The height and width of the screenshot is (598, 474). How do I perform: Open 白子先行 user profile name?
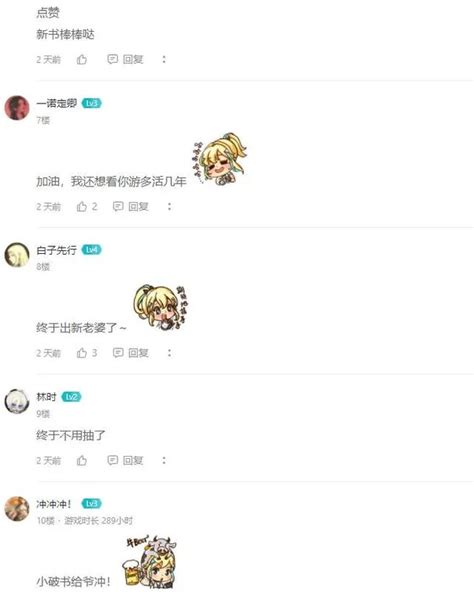(56, 250)
